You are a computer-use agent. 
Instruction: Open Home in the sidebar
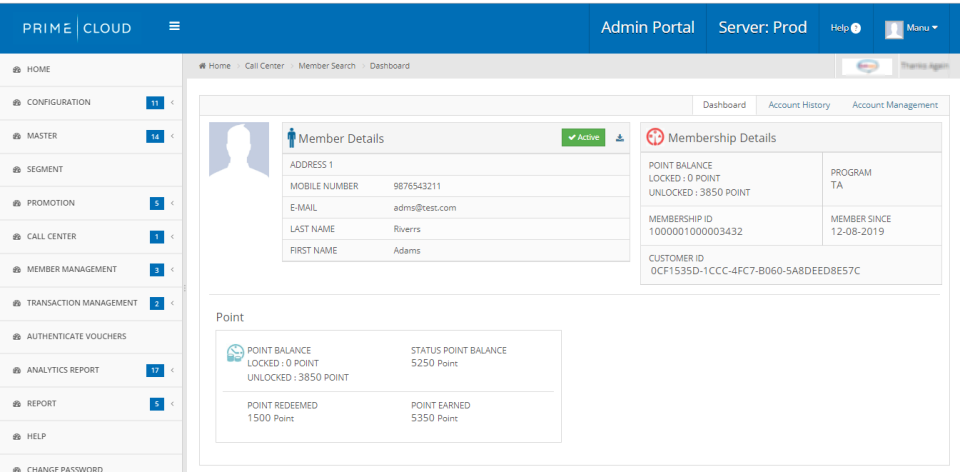pos(91,70)
